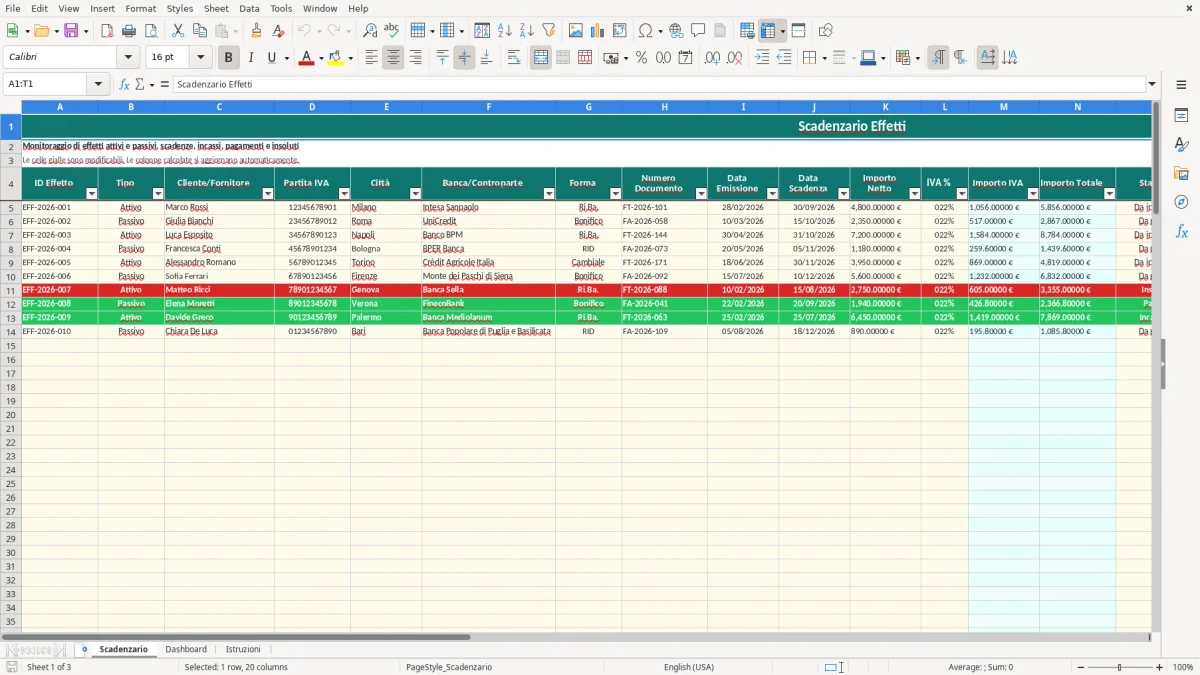Image resolution: width=1200 pixels, height=675 pixels.
Task: Format as Percent icon
Action: pos(641,58)
